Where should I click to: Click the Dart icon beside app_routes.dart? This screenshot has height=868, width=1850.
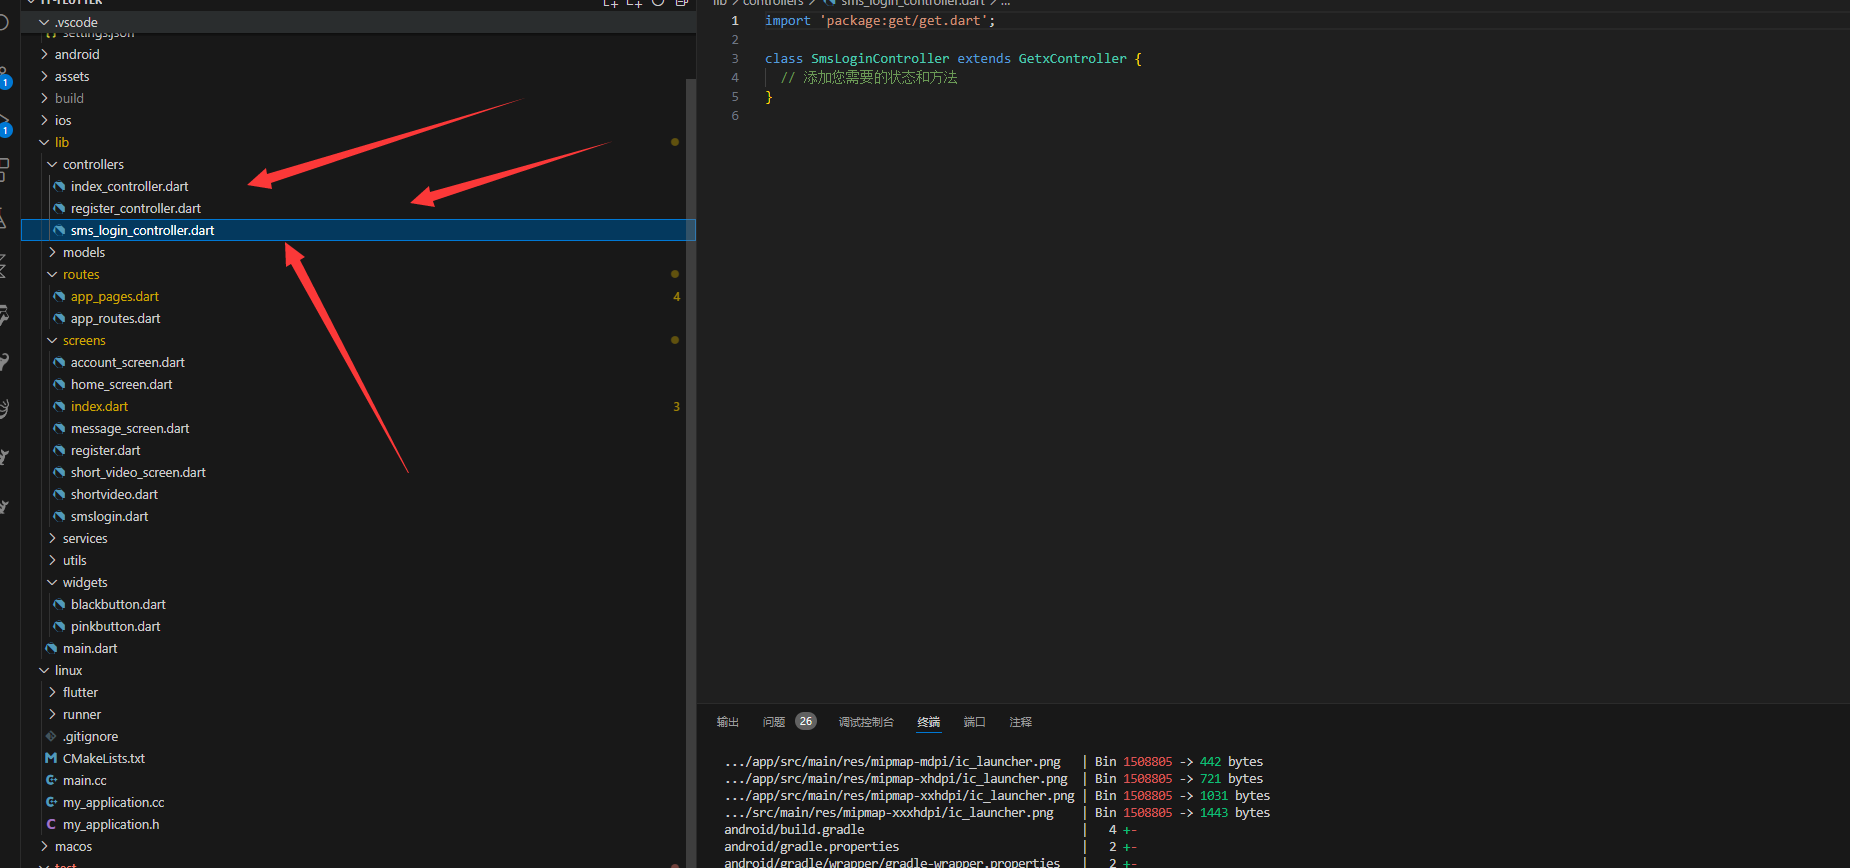59,318
